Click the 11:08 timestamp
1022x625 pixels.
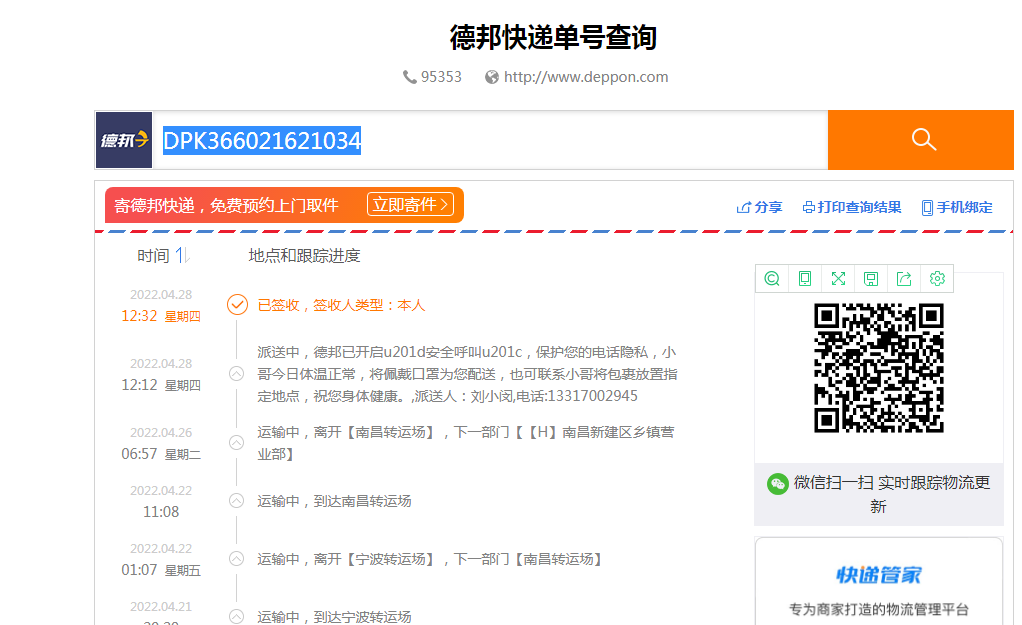[161, 512]
